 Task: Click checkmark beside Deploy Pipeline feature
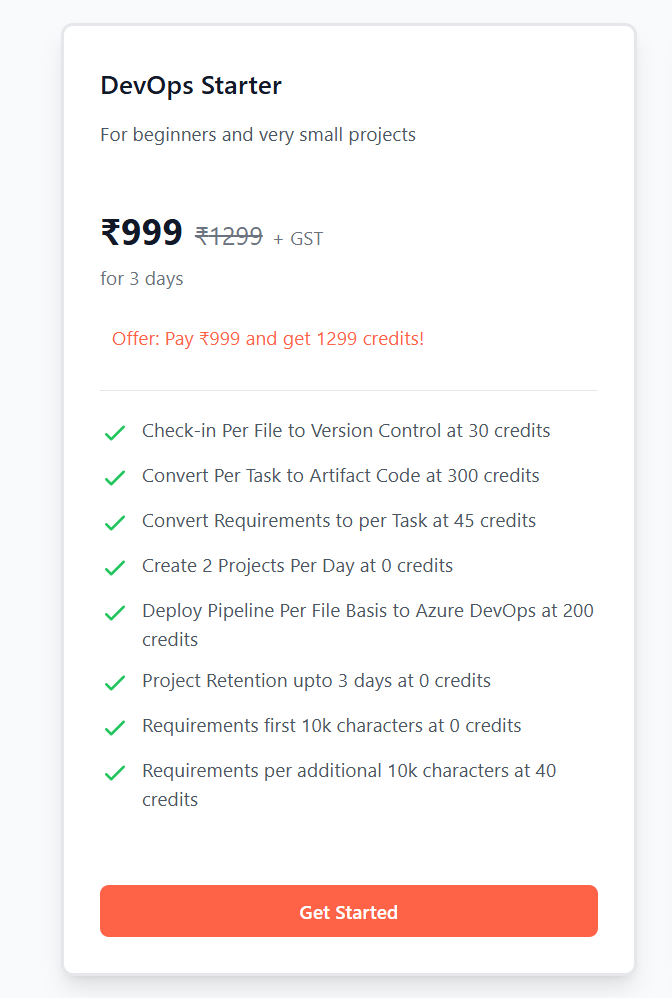(115, 613)
